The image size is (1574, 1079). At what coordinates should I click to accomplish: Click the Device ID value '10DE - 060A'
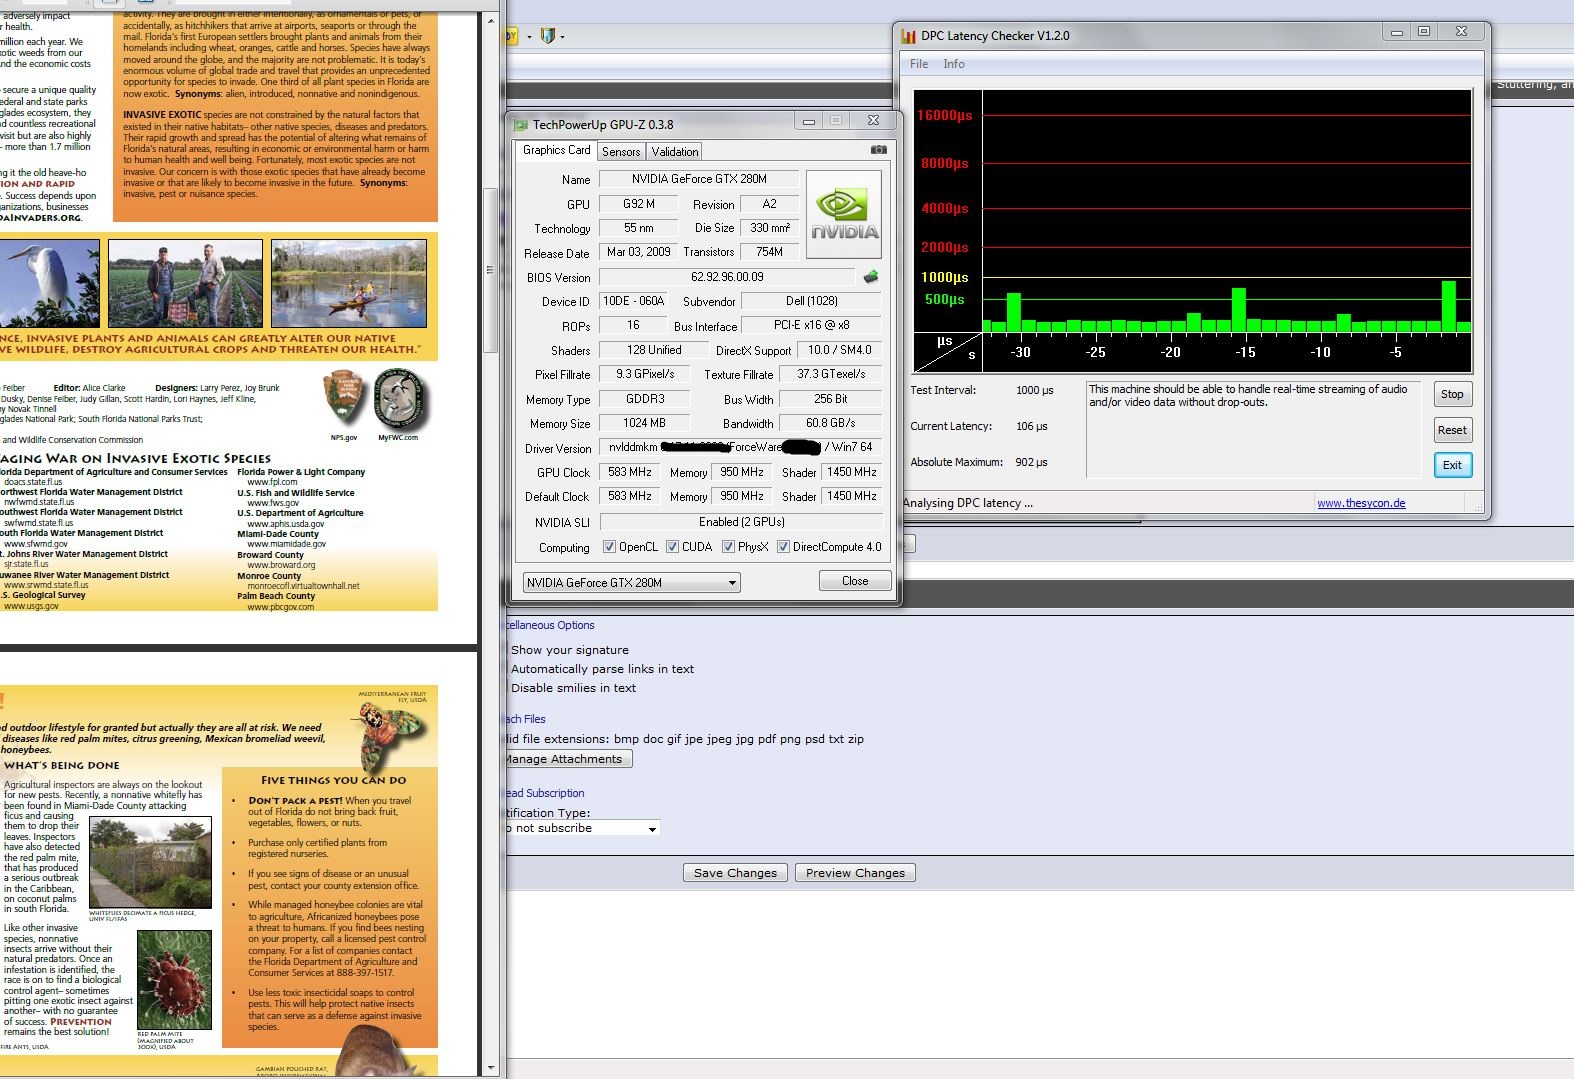[x=633, y=301]
